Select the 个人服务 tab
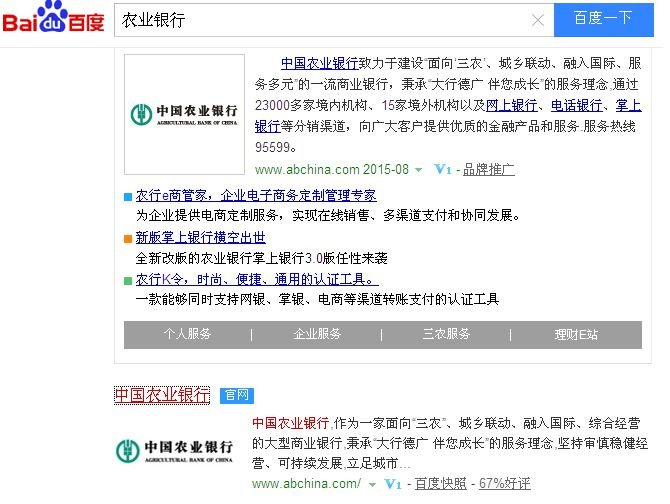This screenshot has width=670, height=504. coord(187,334)
